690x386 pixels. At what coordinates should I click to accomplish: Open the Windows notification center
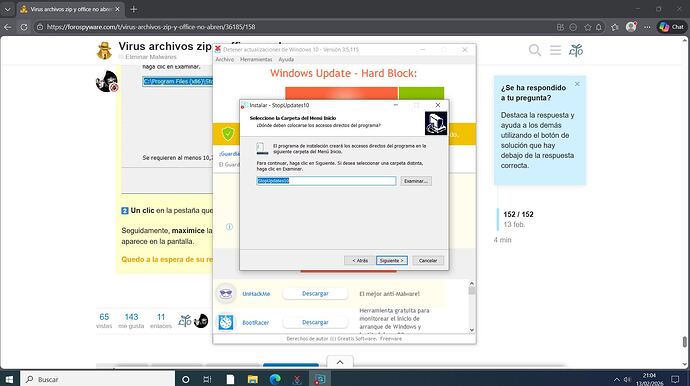click(675, 379)
